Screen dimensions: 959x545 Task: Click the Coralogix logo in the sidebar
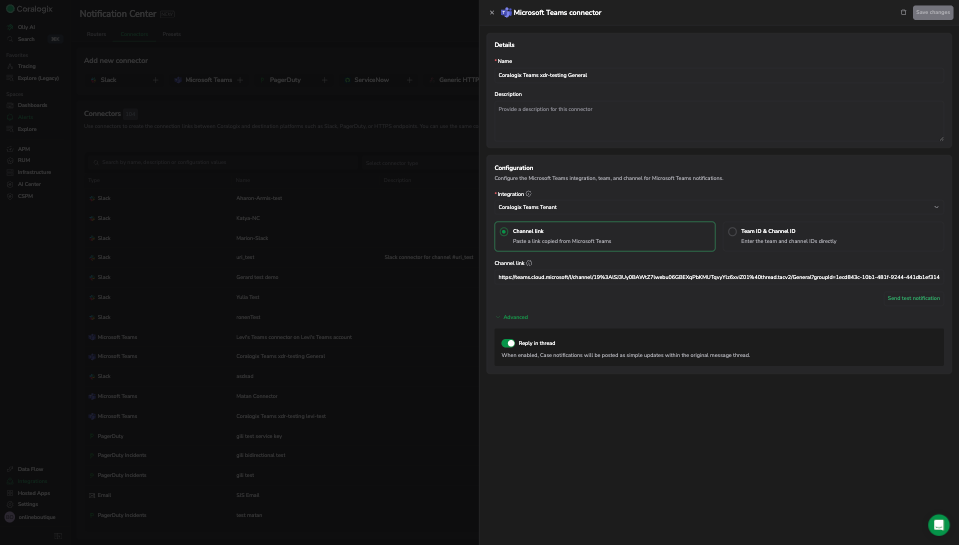(x=29, y=9)
